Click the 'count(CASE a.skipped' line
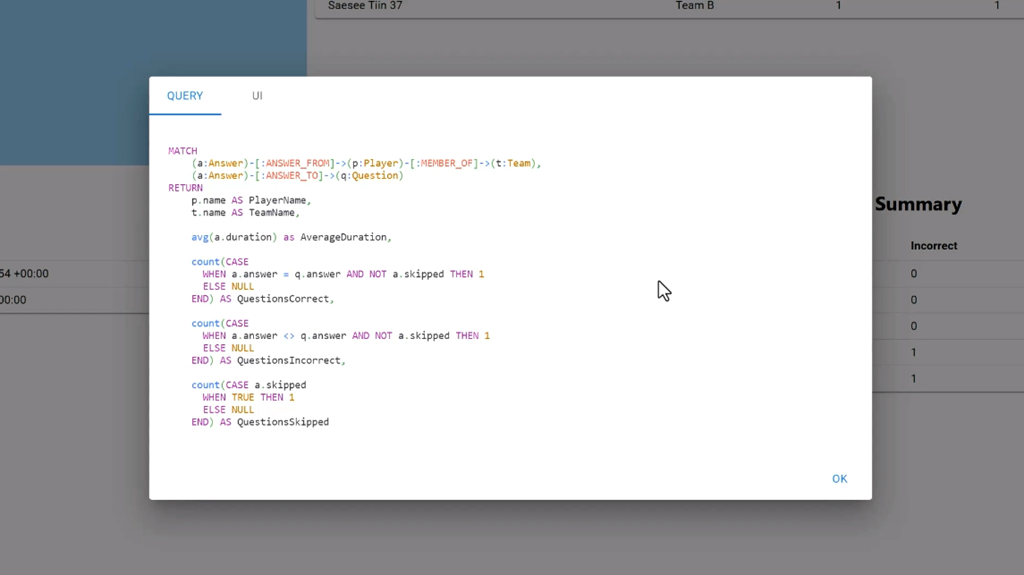The image size is (1024, 575). pyautogui.click(x=249, y=385)
